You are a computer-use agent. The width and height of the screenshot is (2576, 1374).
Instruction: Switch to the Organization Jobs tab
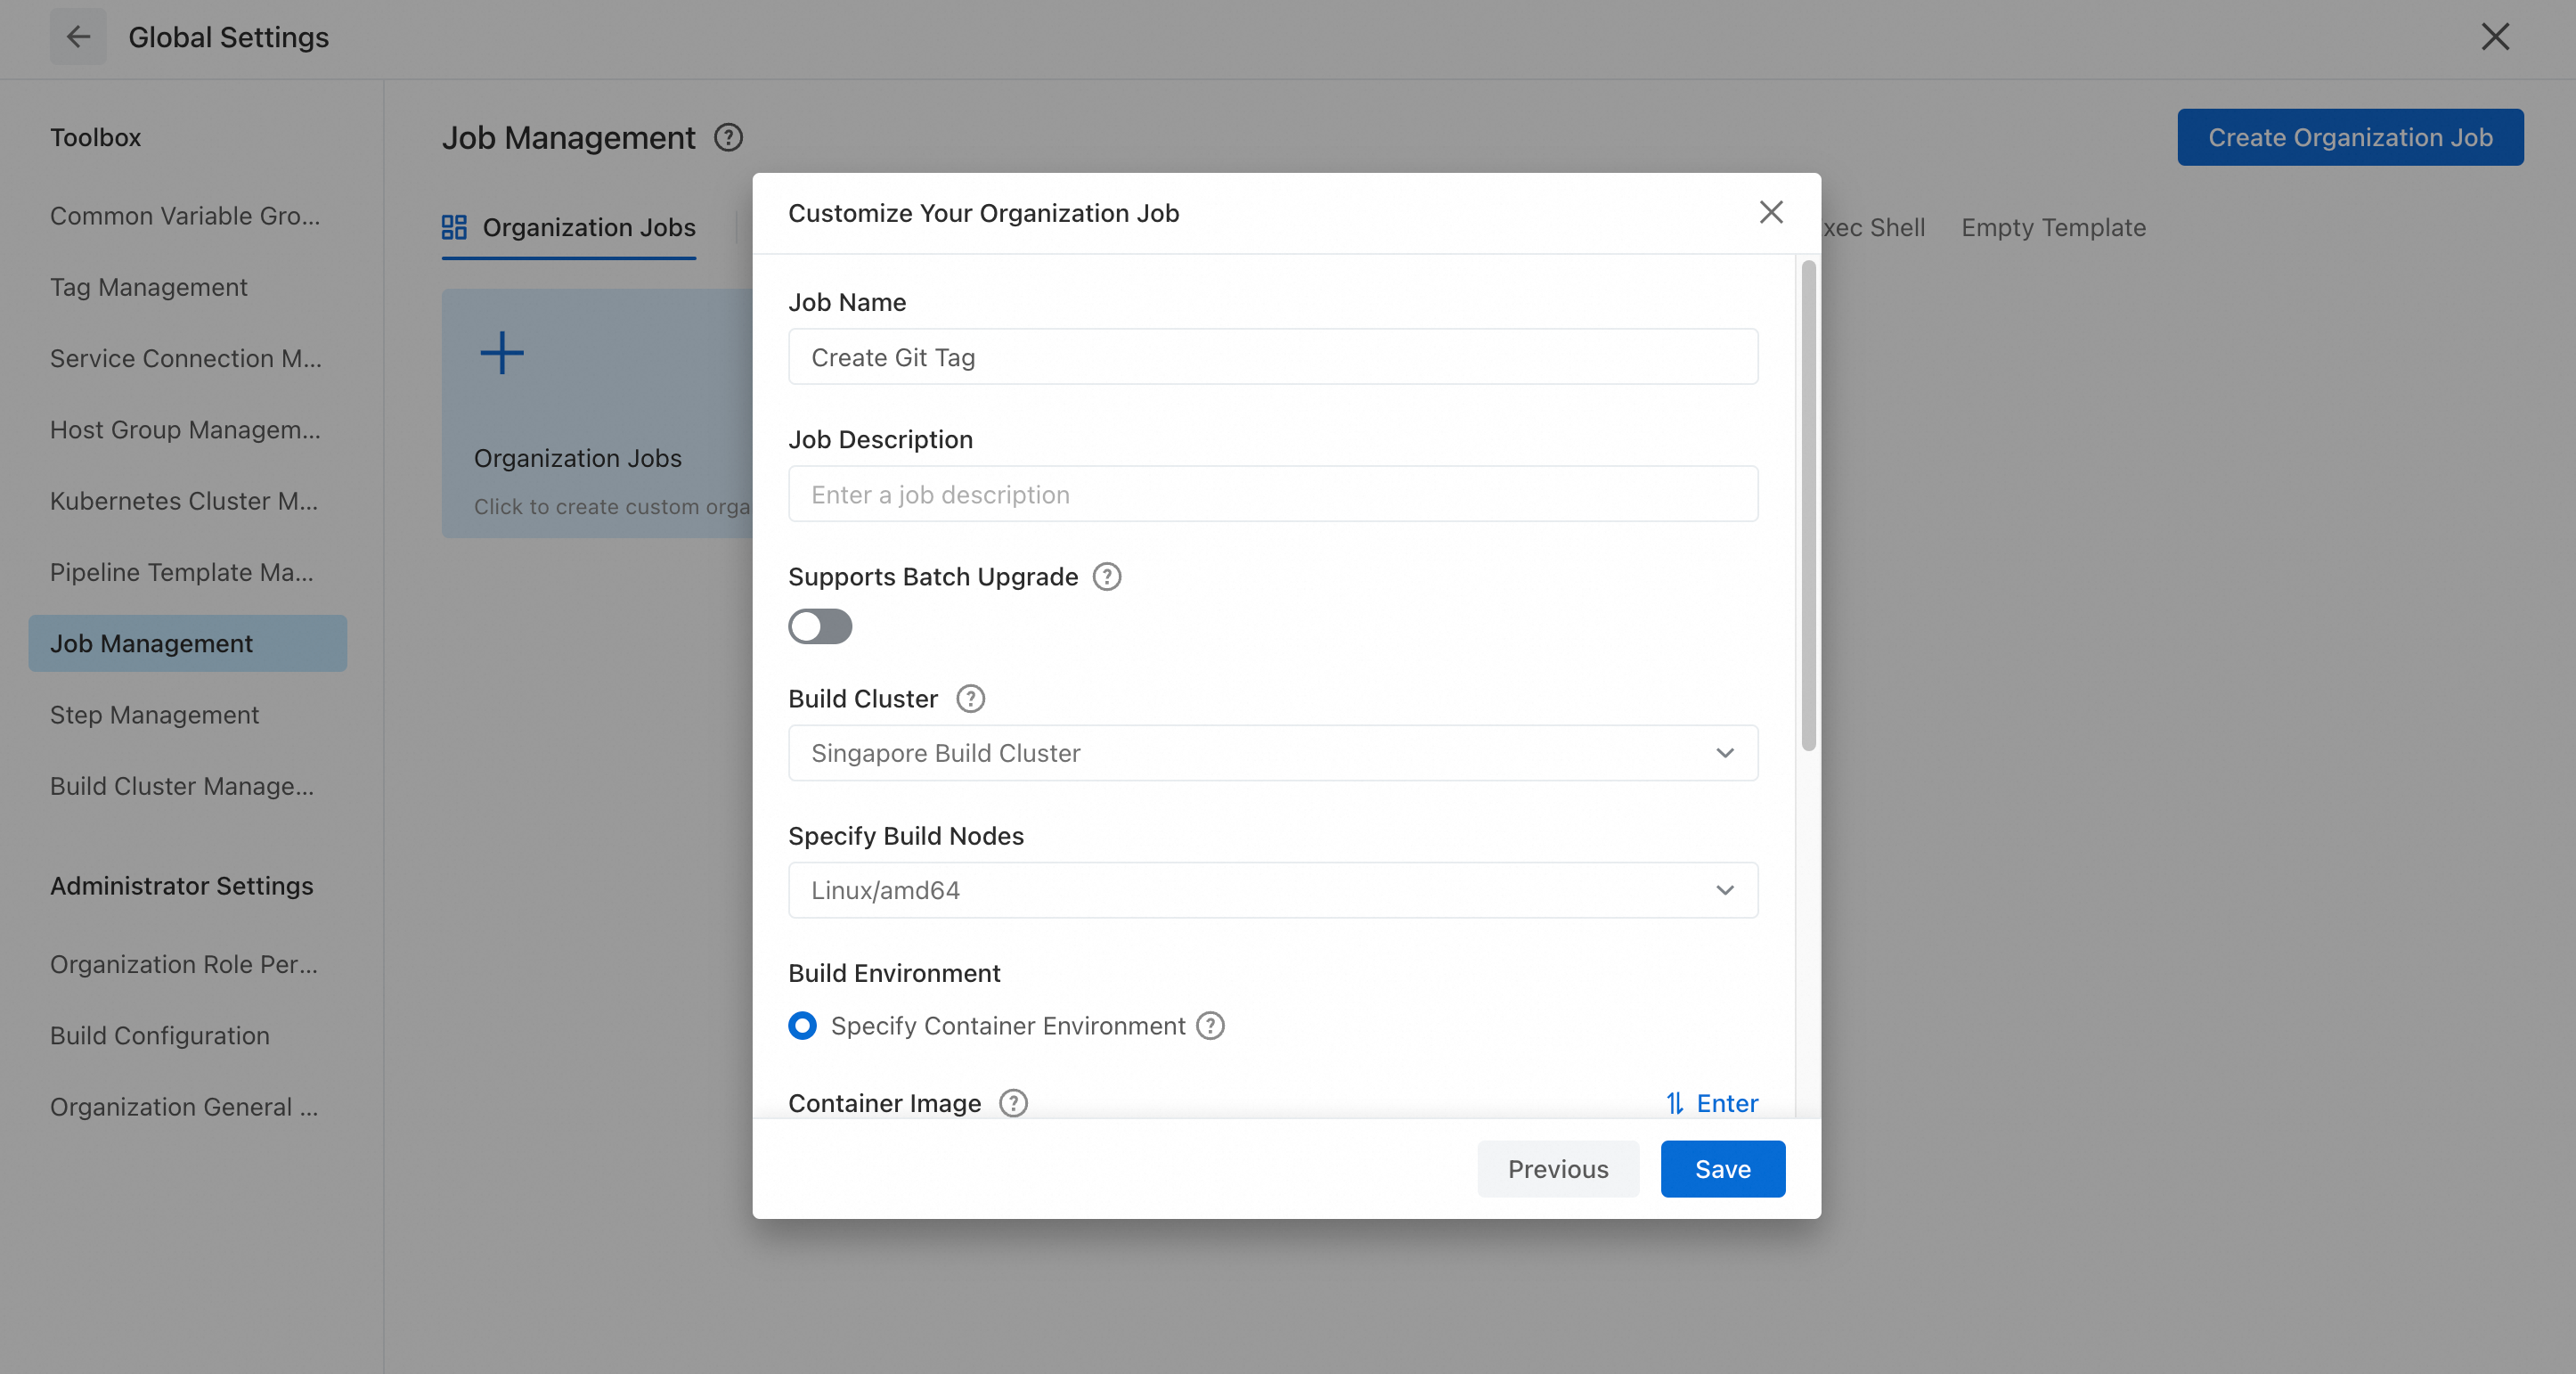pos(569,228)
